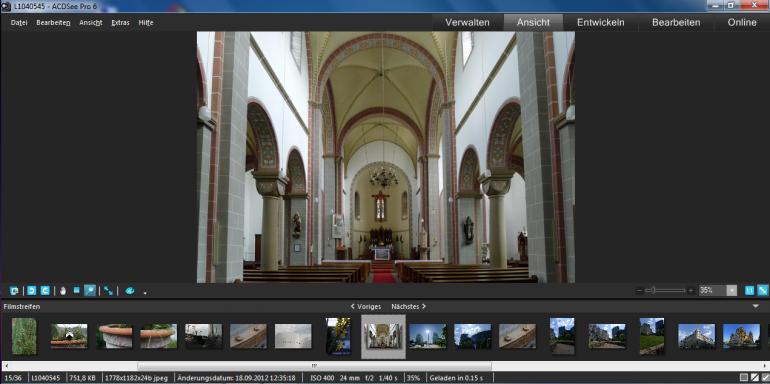Adjust the zoom slider handle

tap(654, 291)
